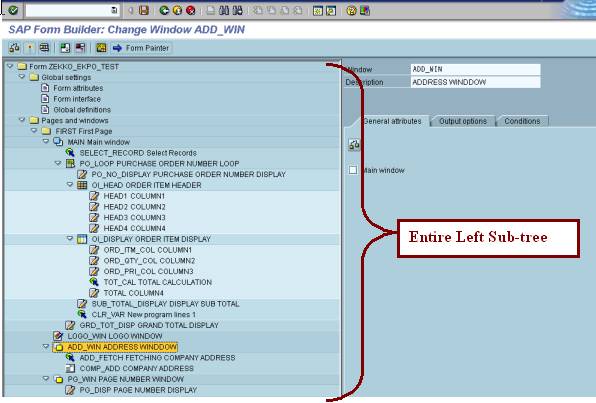Select SUB_TOTAL_DISPLAY DISPLAY SUB TOTAL node
The height and width of the screenshot is (403, 596).
pyautogui.click(x=165, y=304)
